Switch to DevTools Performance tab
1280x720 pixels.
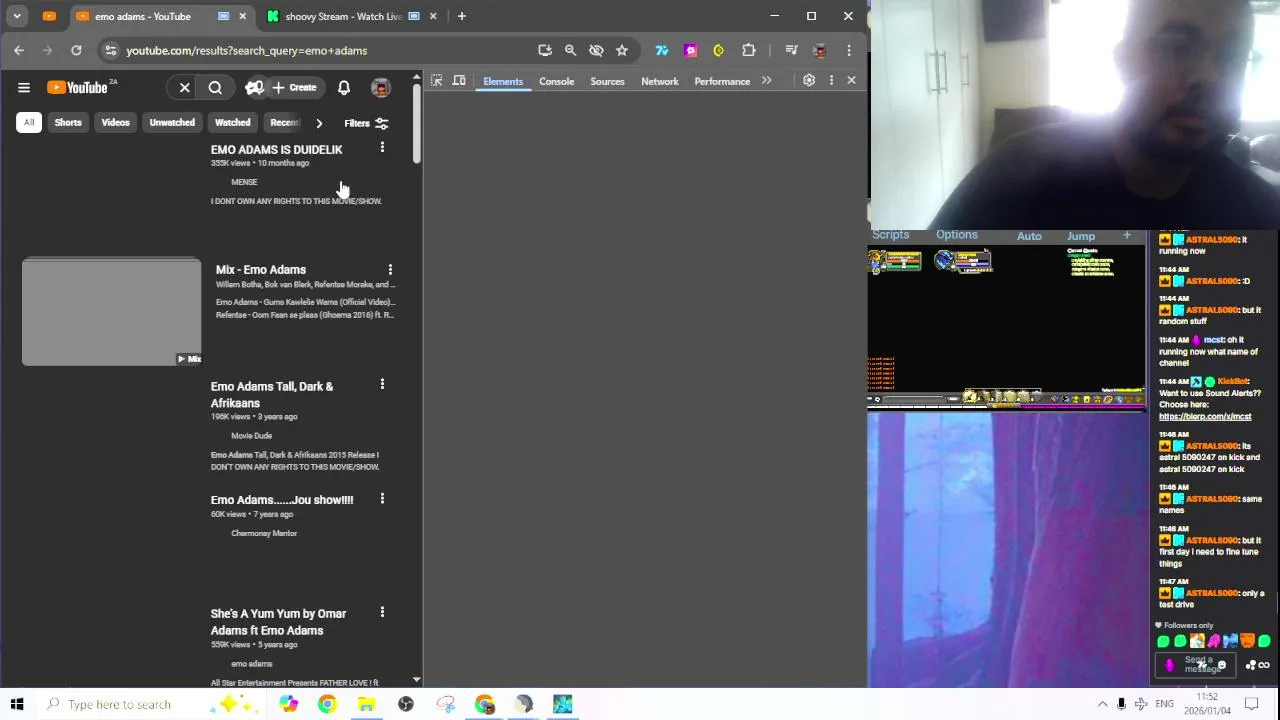(722, 81)
